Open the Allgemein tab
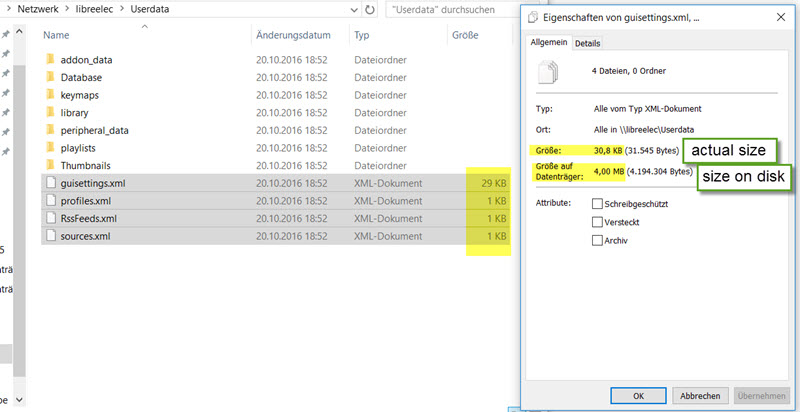800x412 pixels. 549,42
